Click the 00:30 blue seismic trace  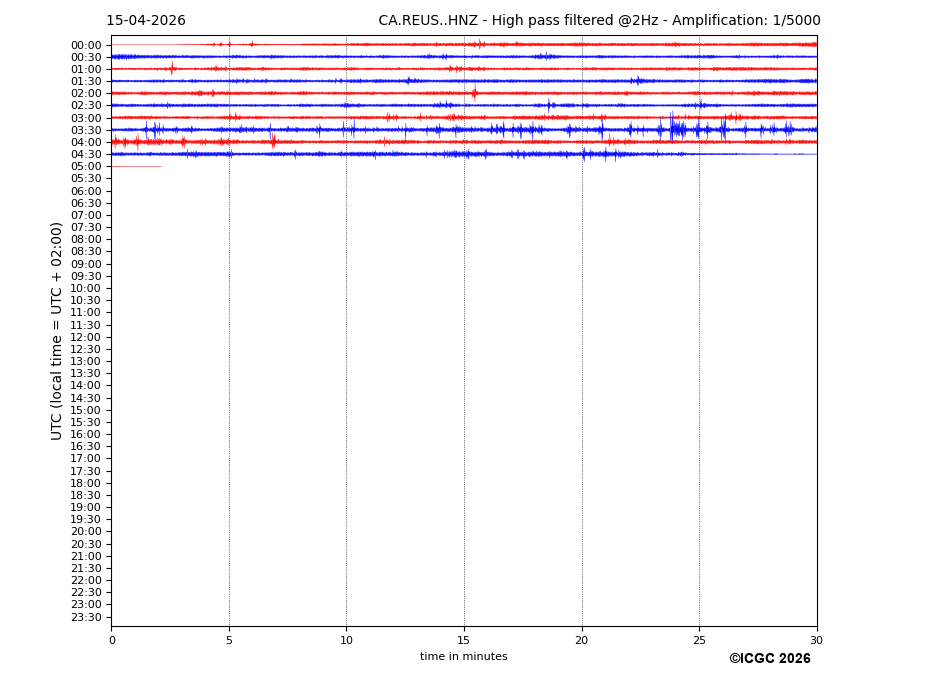[463, 57]
